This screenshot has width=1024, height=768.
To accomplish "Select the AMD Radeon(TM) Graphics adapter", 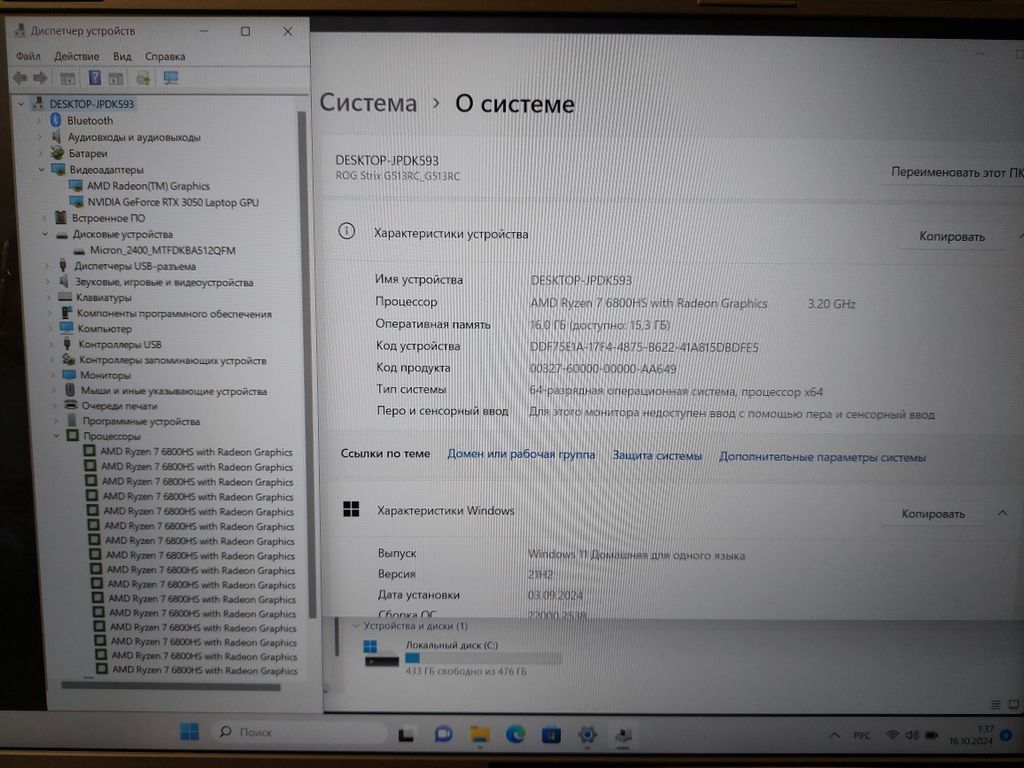I will click(148, 186).
